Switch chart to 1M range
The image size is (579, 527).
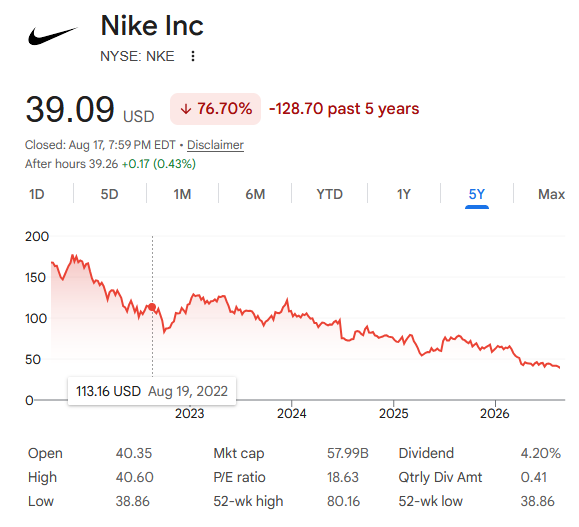click(182, 194)
